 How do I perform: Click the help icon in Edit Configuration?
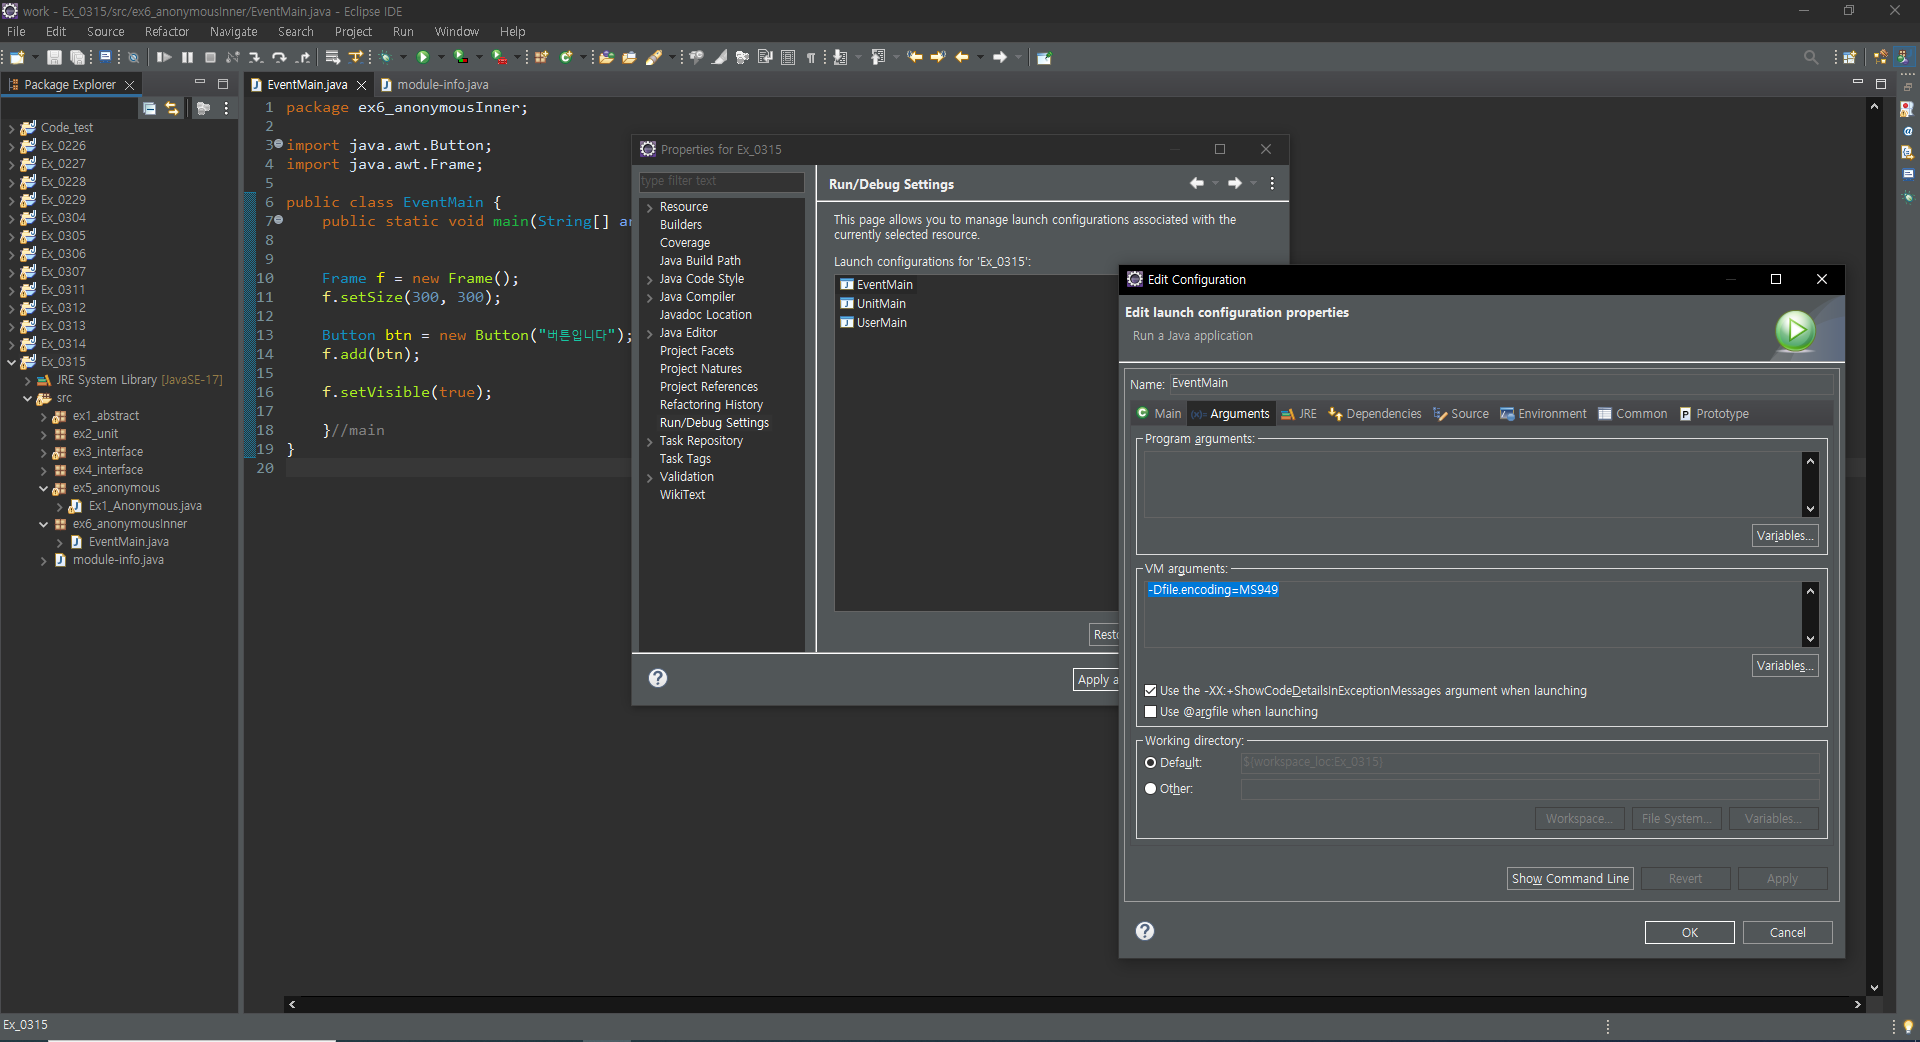coord(1145,931)
